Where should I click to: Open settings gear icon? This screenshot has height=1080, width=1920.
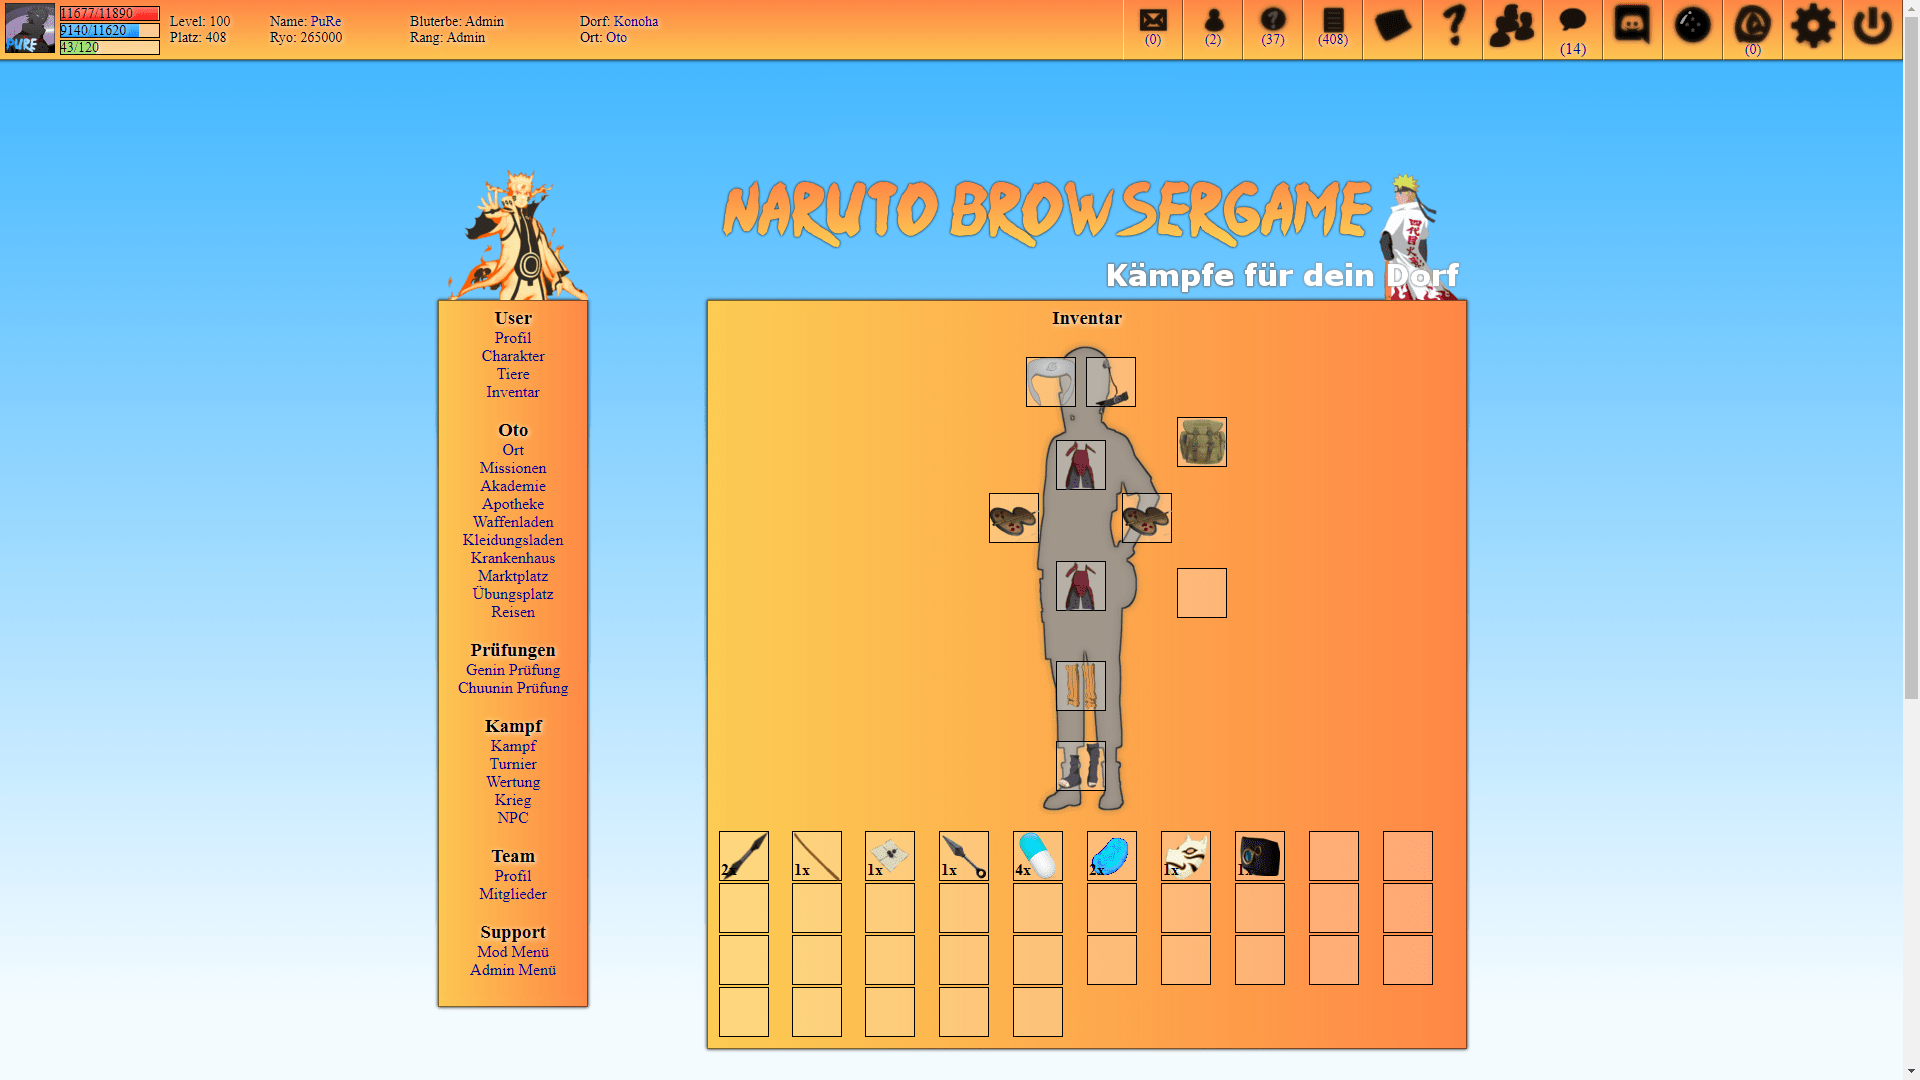(1812, 26)
